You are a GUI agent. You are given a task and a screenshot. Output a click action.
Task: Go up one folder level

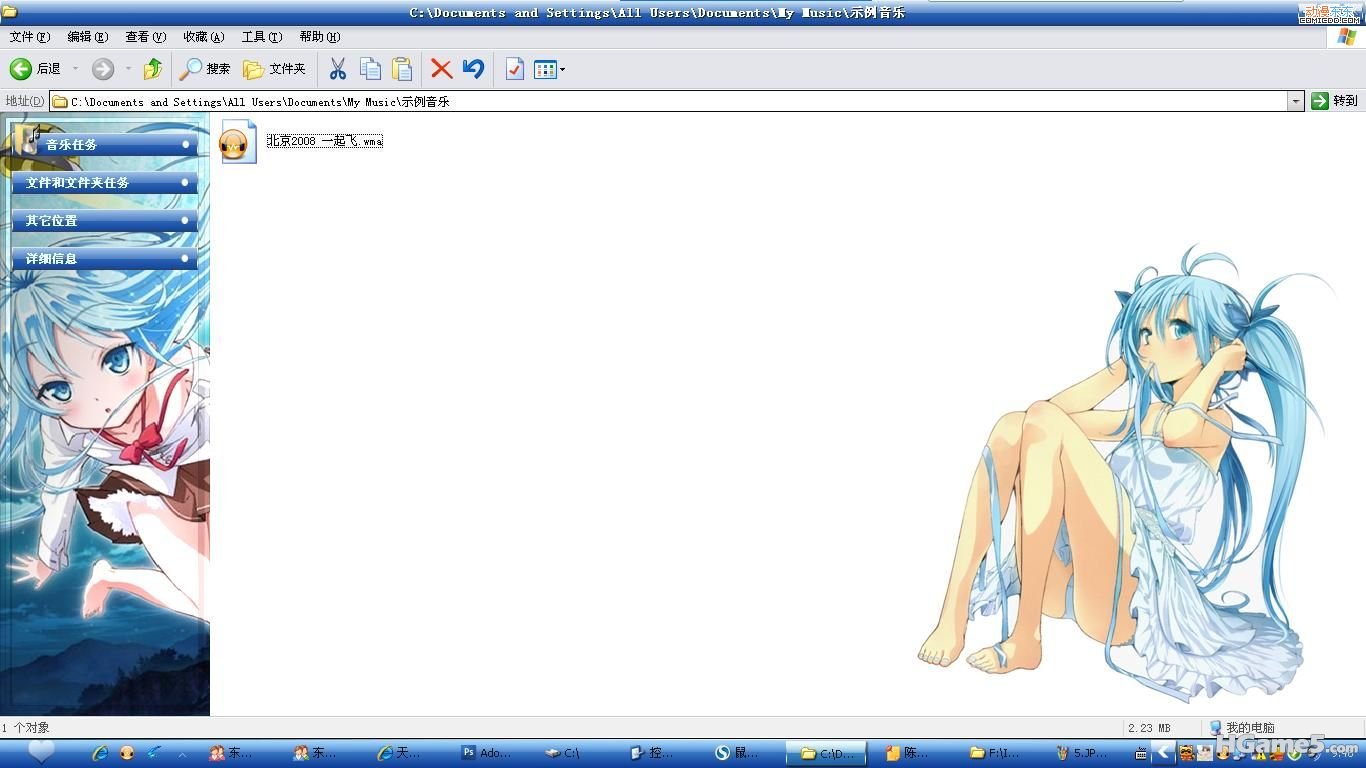(153, 69)
